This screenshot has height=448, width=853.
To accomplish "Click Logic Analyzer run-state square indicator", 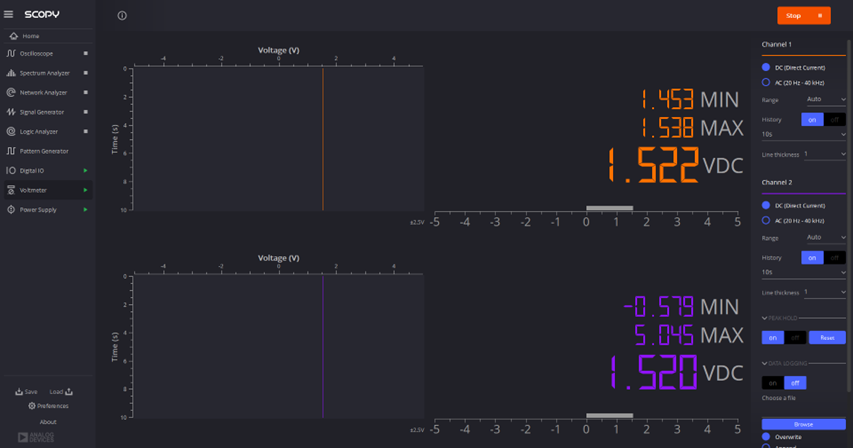I will point(85,132).
